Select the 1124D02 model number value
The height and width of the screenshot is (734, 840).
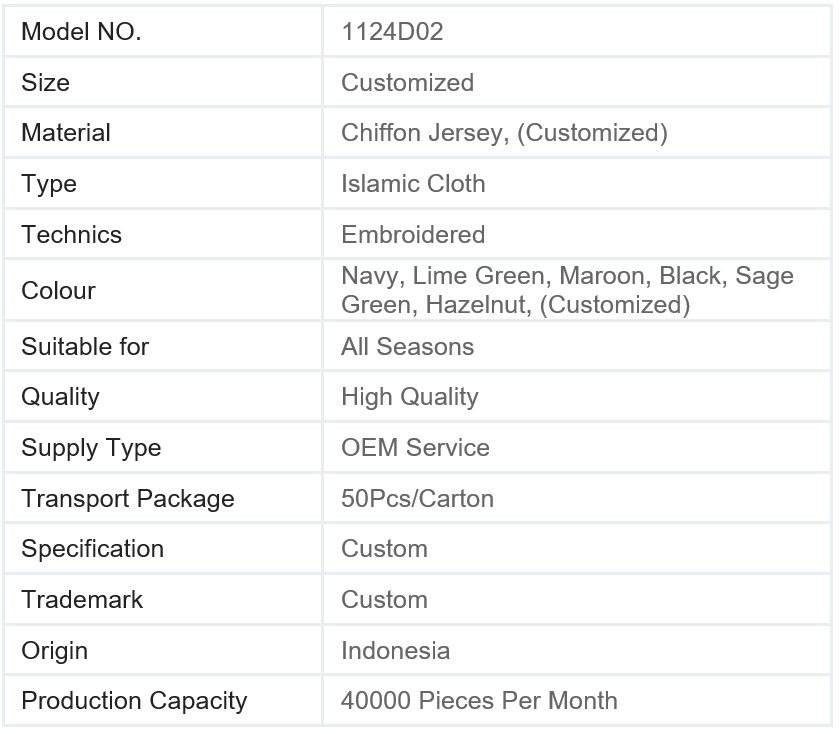tap(392, 32)
